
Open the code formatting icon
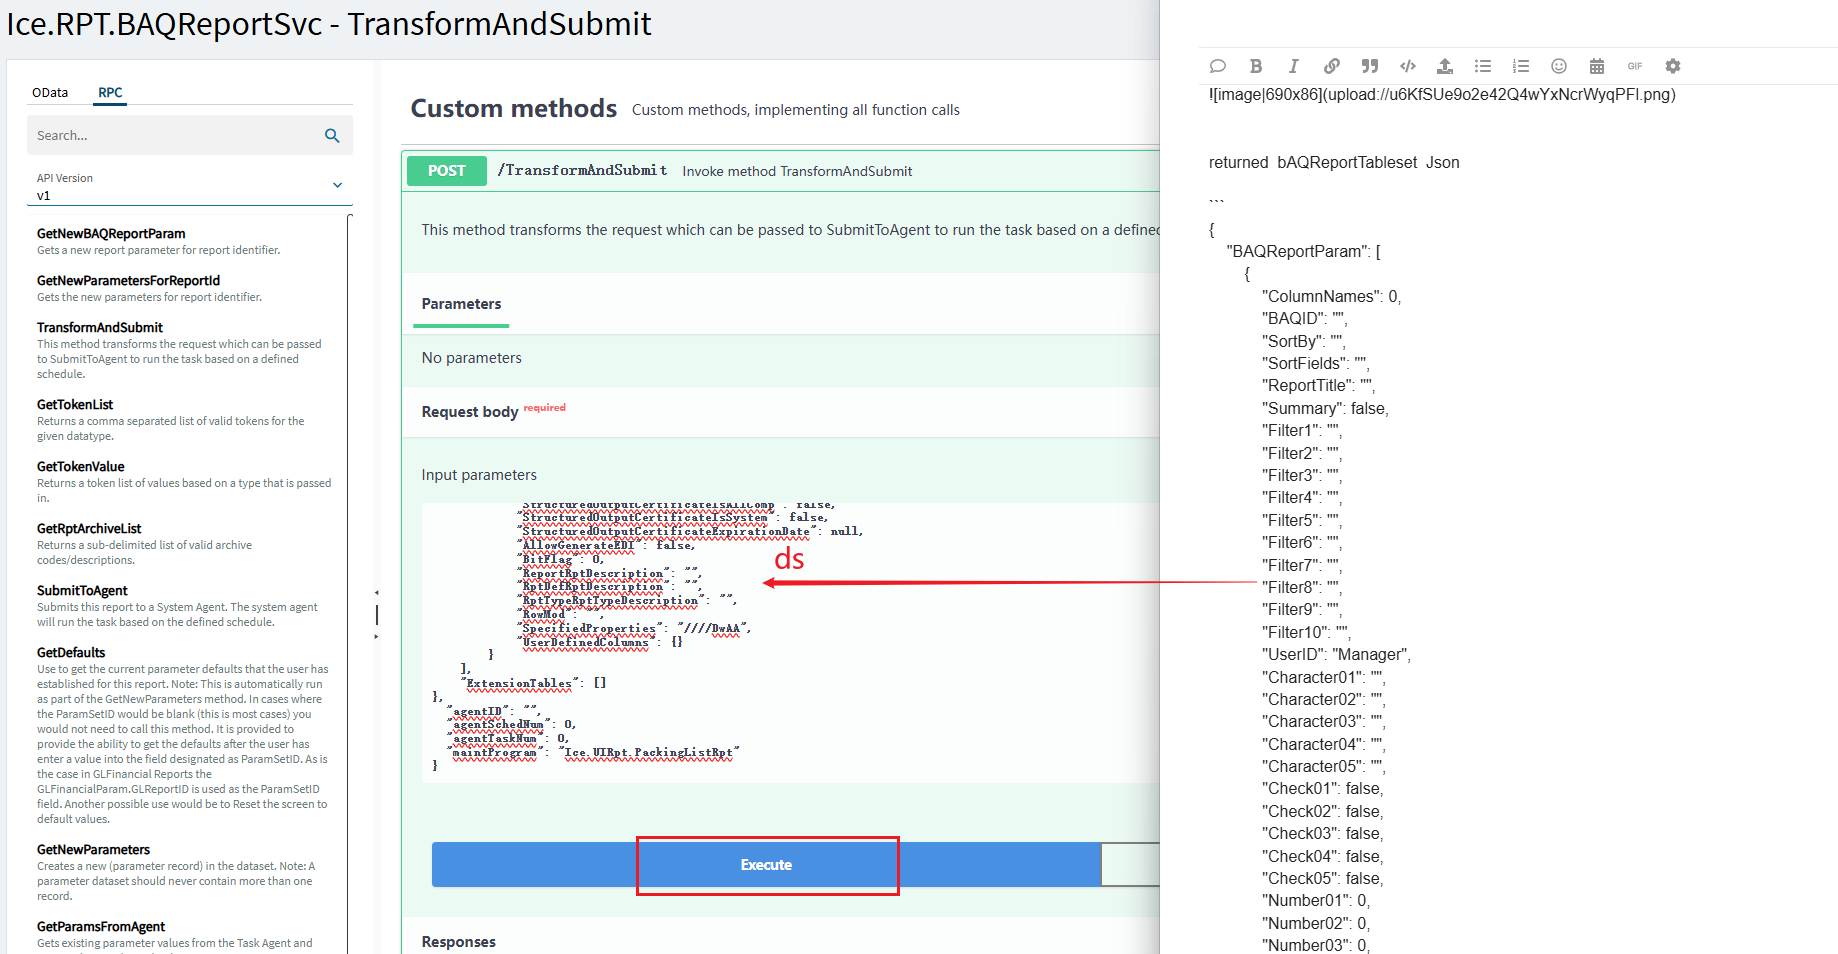(x=1407, y=66)
